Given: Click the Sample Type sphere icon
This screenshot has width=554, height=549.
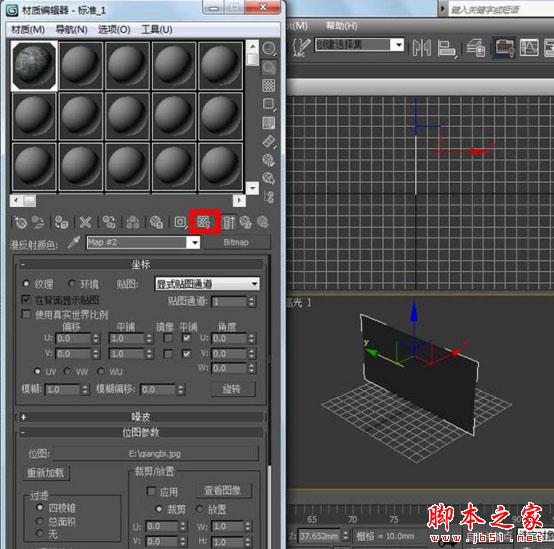Looking at the screenshot, I should click(x=269, y=48).
